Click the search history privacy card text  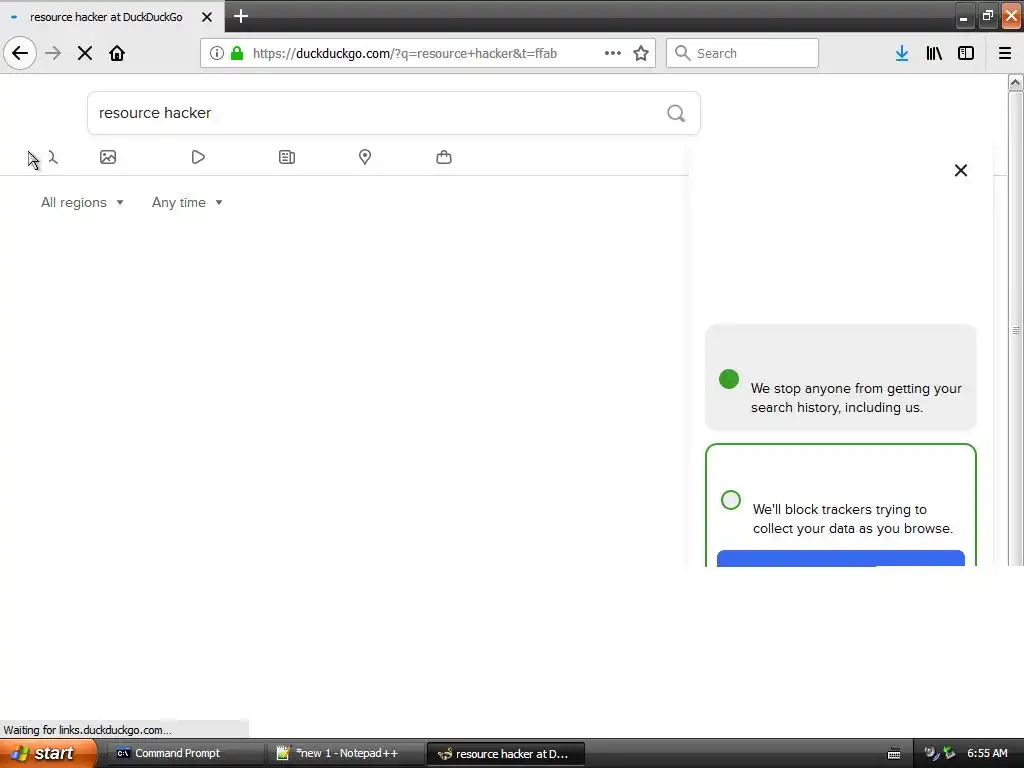(856, 398)
